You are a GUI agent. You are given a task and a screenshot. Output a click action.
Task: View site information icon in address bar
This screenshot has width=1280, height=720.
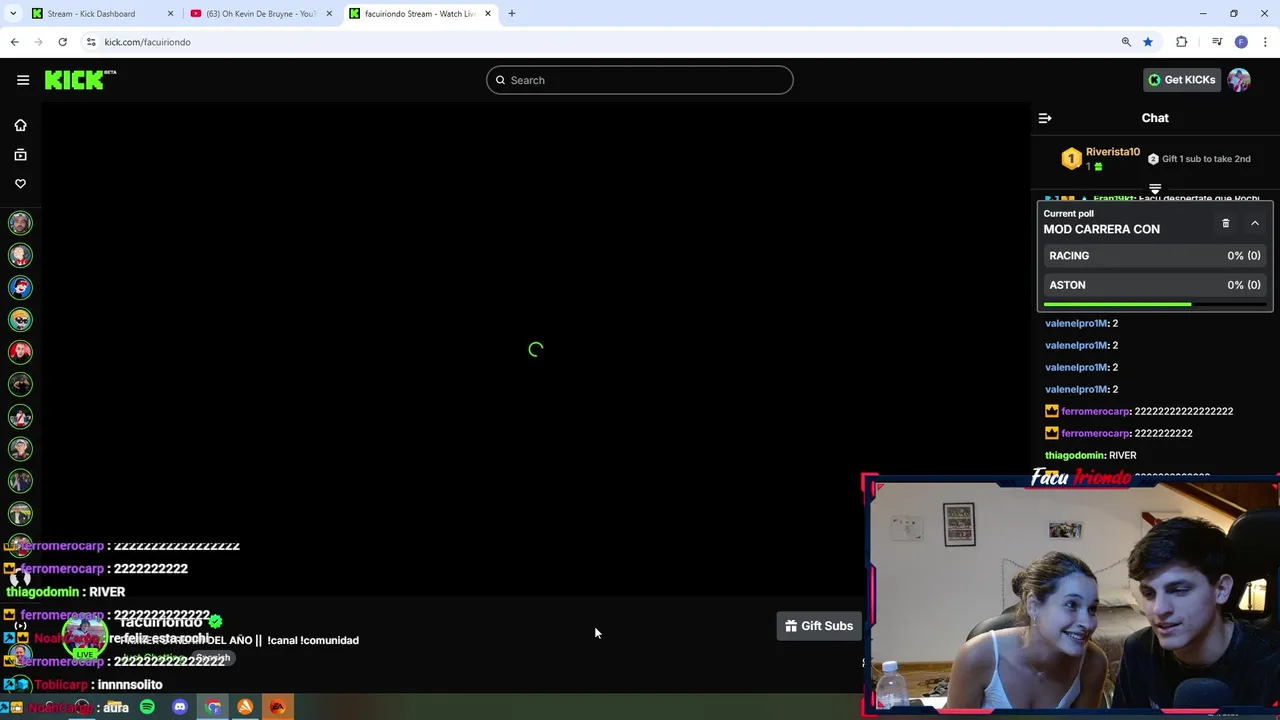tap(91, 42)
